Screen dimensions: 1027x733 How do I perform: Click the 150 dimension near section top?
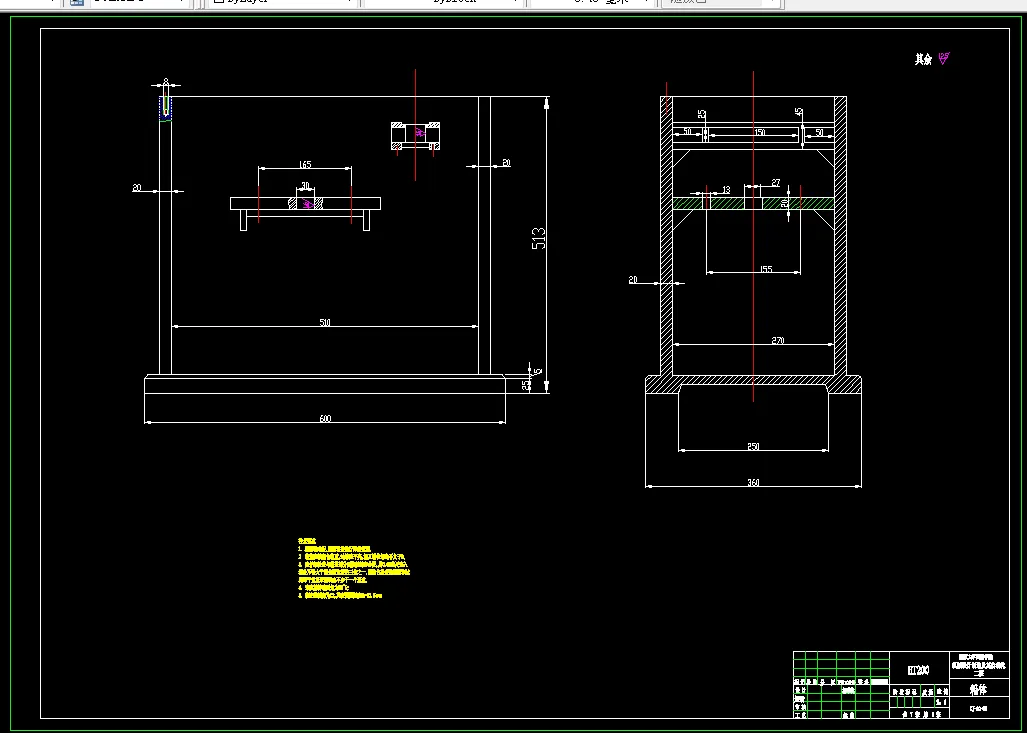(x=759, y=132)
